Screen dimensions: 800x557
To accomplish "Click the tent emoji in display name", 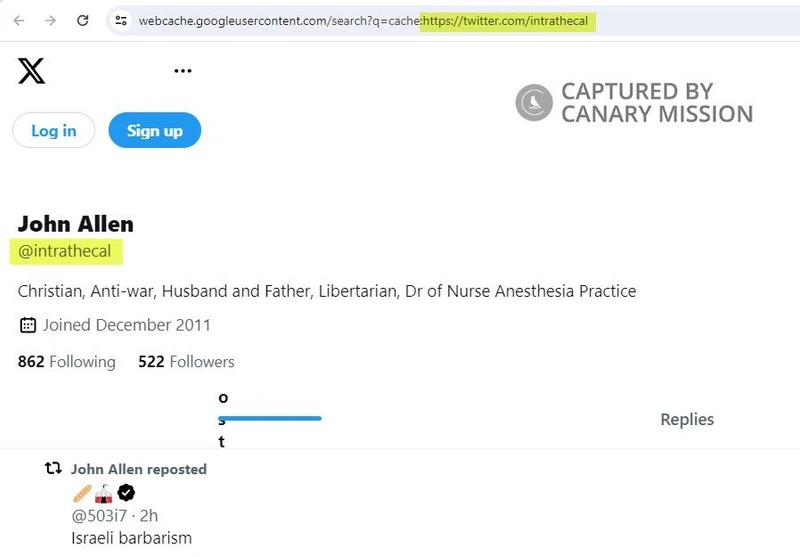I will [104, 493].
